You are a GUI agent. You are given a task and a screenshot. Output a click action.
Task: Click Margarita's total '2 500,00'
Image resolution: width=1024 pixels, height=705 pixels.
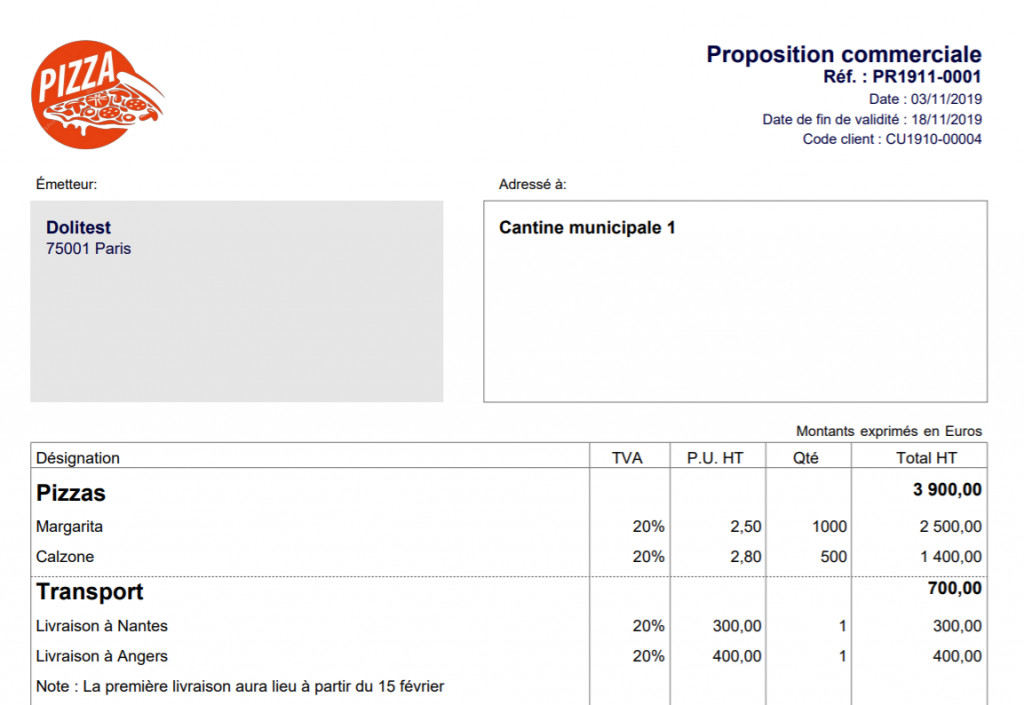click(950, 526)
